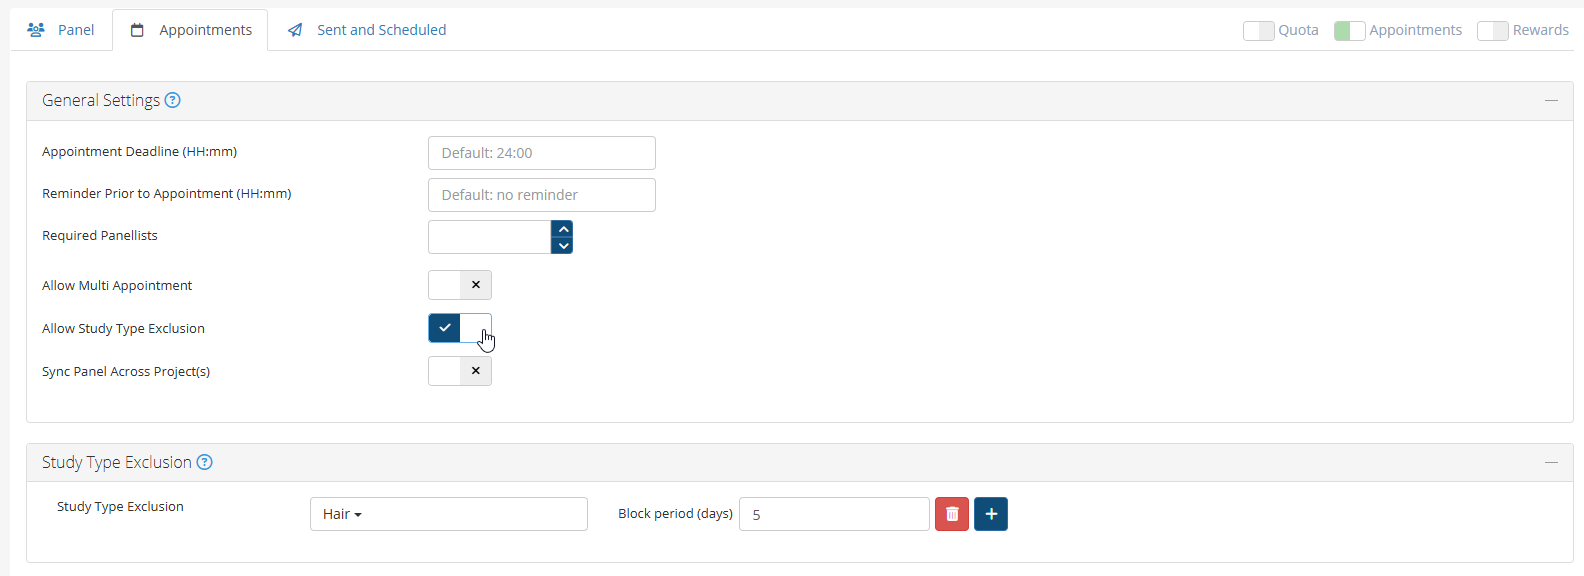The height and width of the screenshot is (576, 1584).
Task: Collapse the Study Type Exclusion section
Action: pos(1551,462)
